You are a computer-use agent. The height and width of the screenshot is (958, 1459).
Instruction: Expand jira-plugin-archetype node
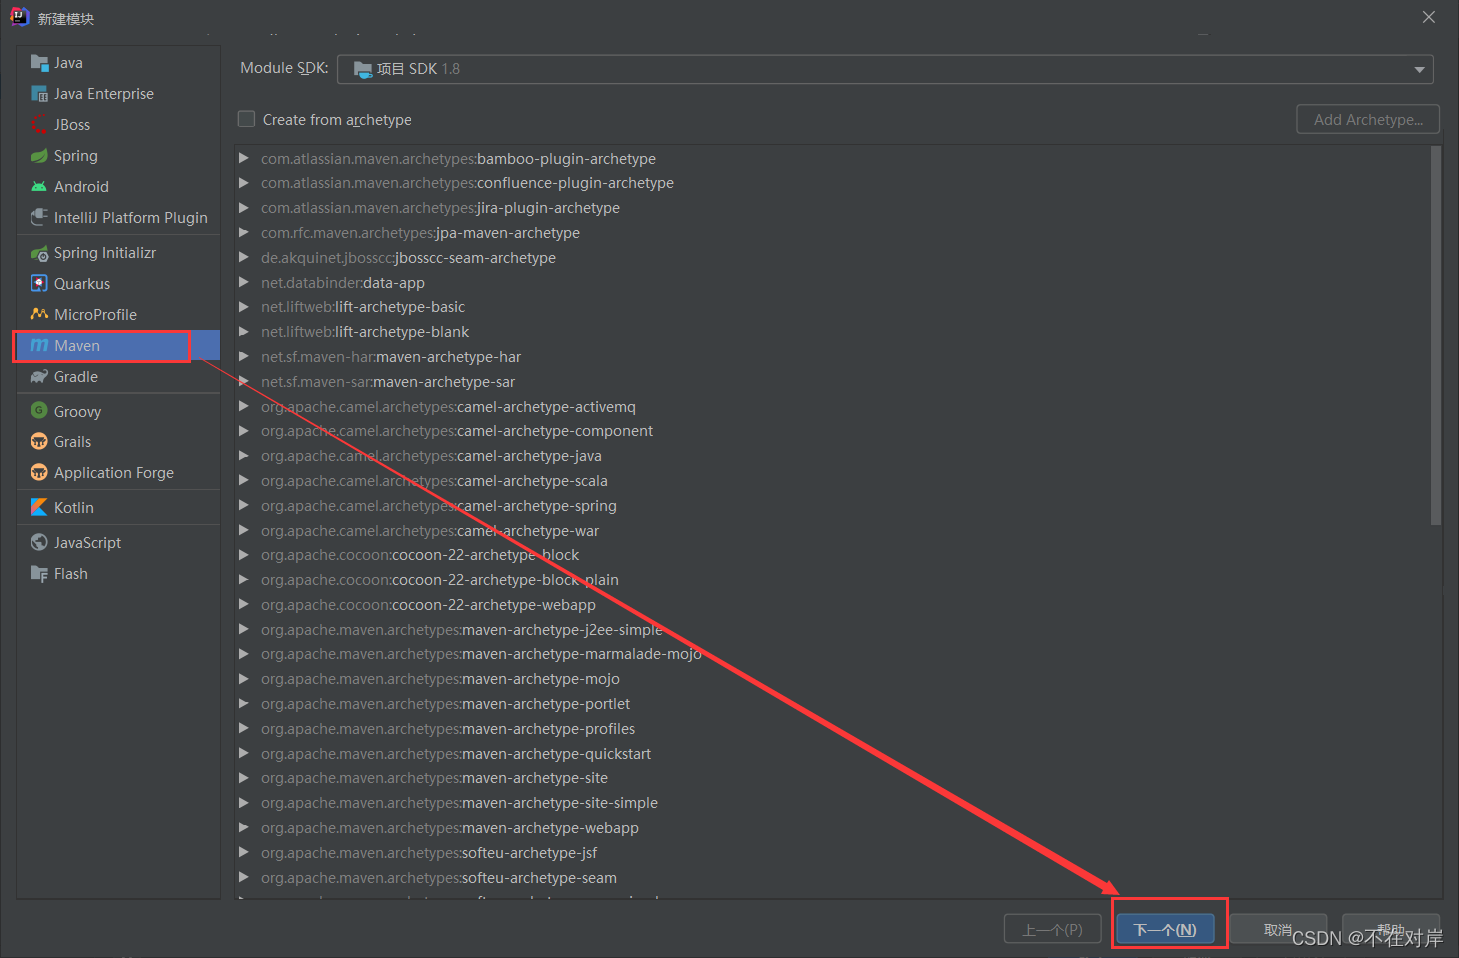click(243, 208)
